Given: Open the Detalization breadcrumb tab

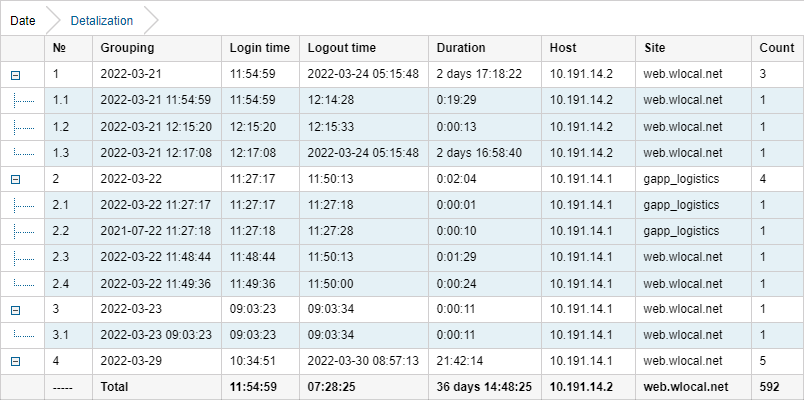Looking at the screenshot, I should [x=102, y=20].
